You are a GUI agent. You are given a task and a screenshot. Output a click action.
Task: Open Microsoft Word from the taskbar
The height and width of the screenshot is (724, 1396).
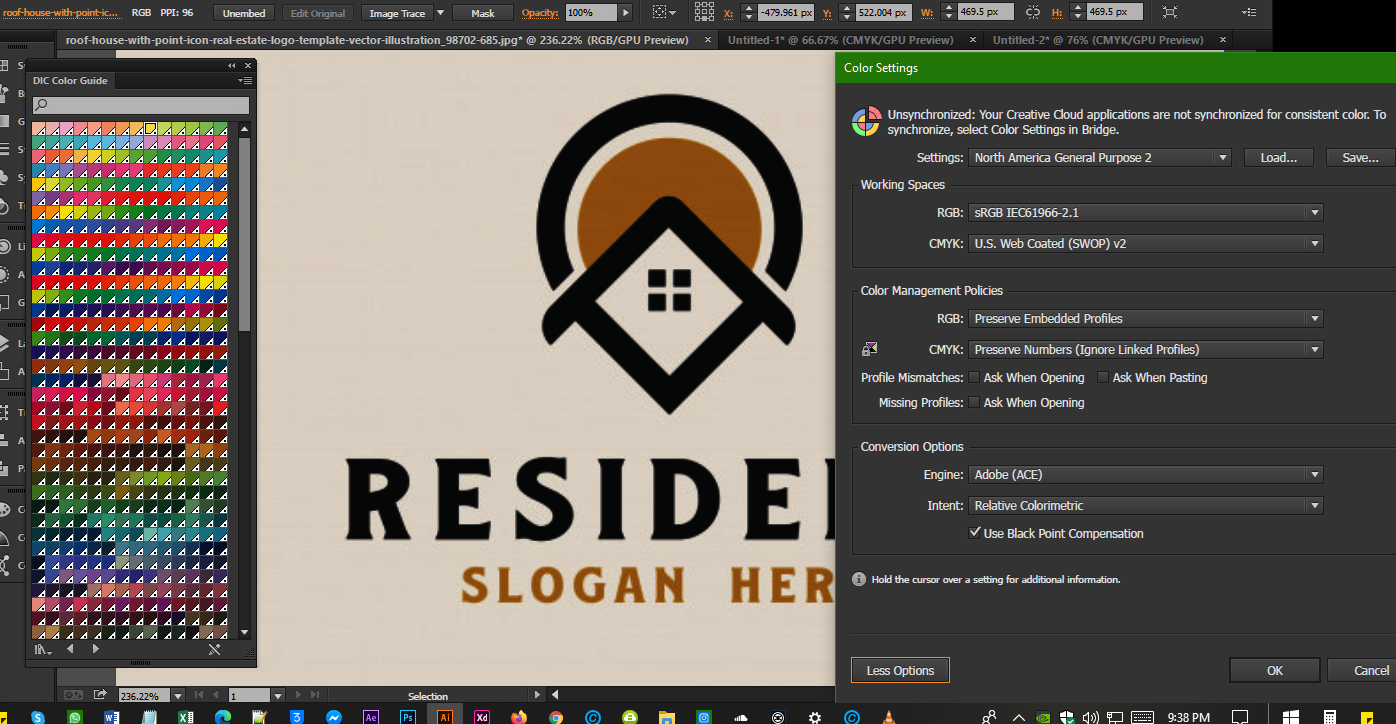click(x=111, y=716)
